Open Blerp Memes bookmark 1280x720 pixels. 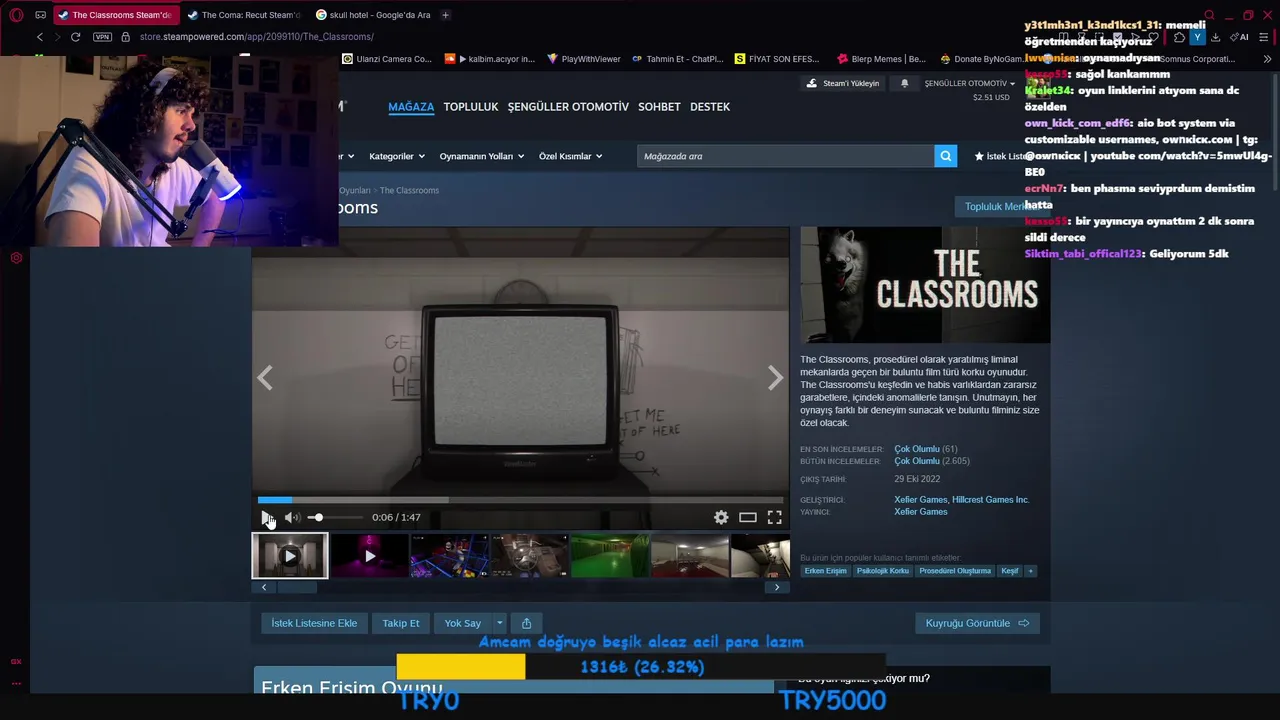(881, 59)
